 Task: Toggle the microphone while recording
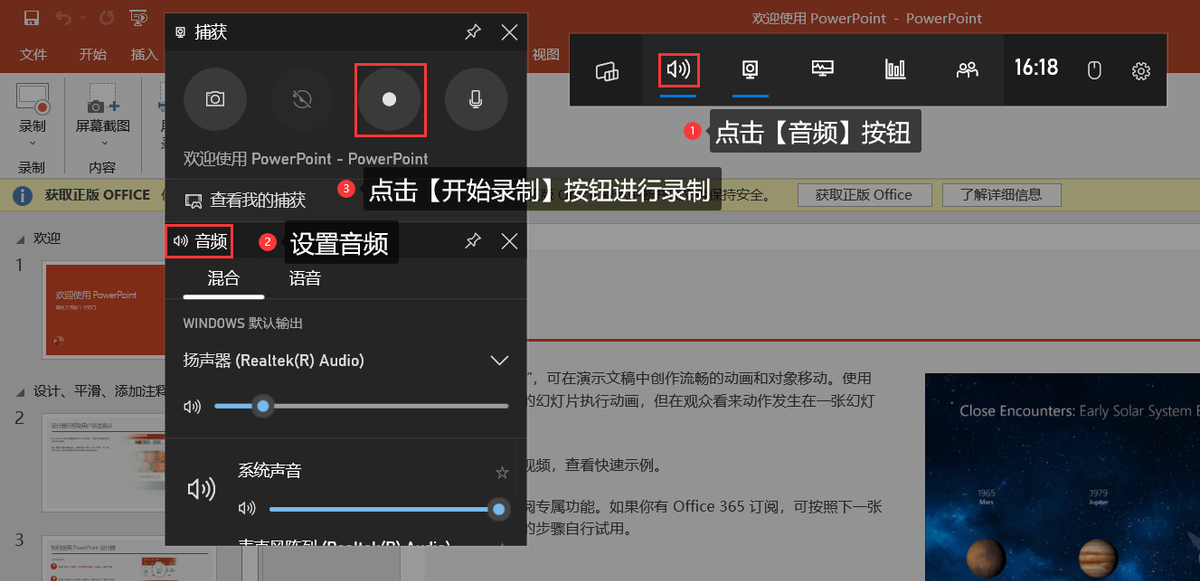(476, 99)
